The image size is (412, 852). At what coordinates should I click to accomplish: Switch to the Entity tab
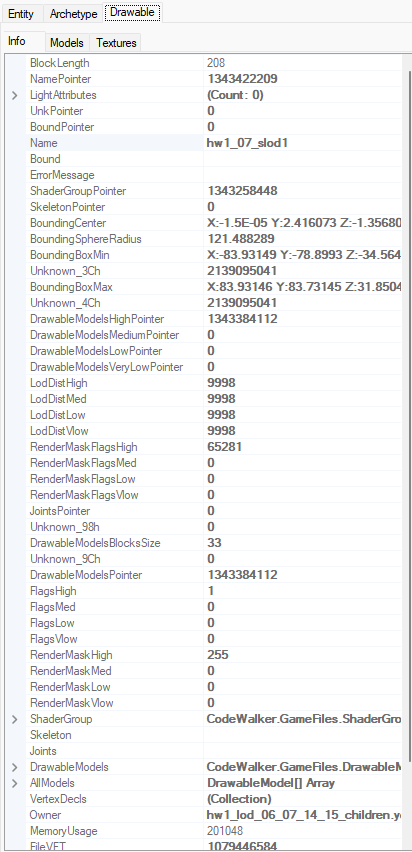click(21, 14)
